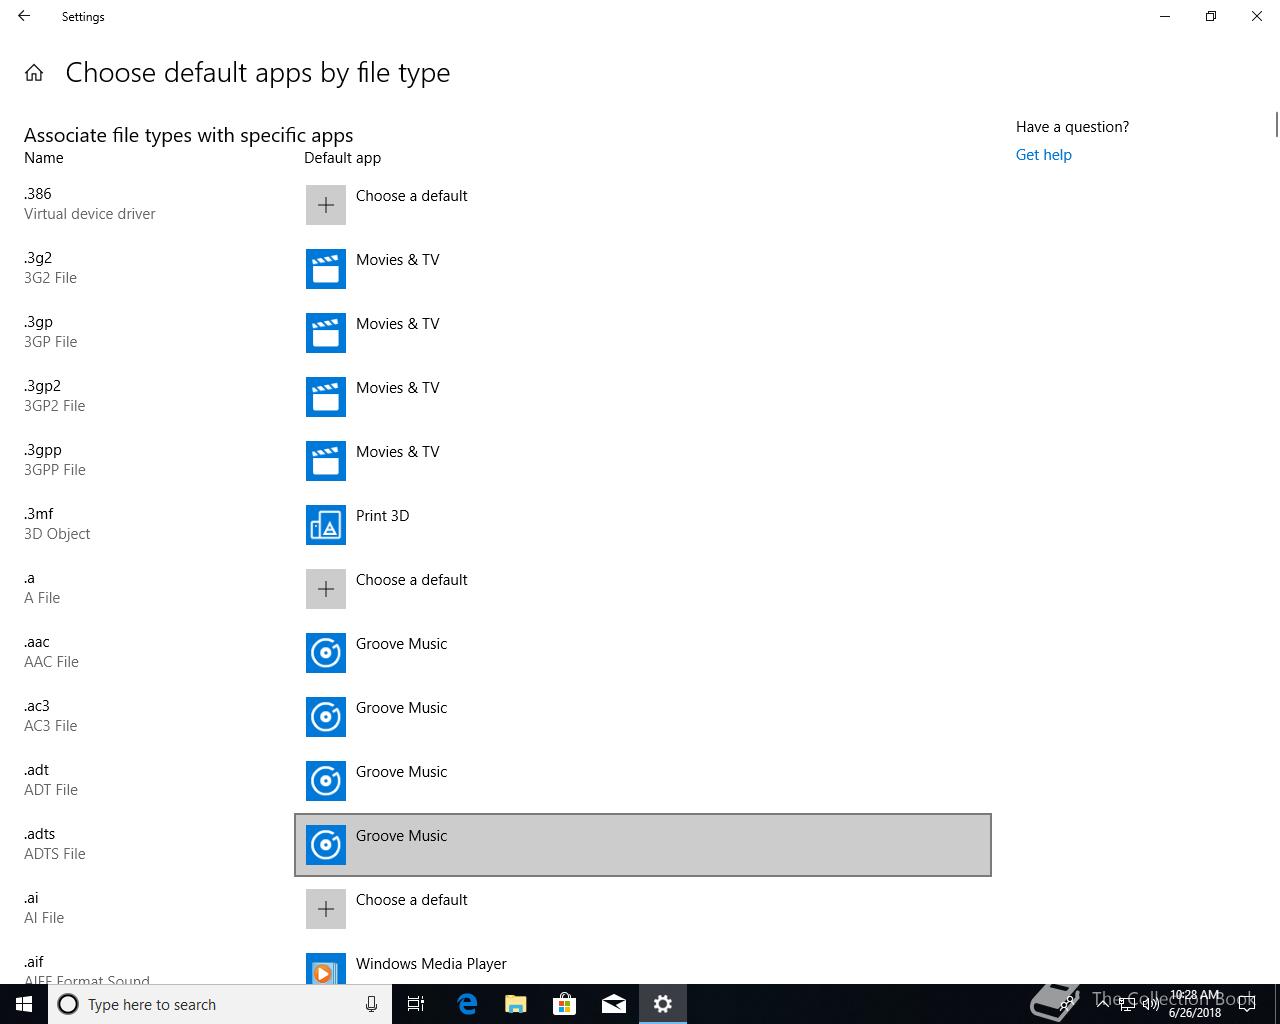Image resolution: width=1280 pixels, height=1024 pixels.
Task: Launch Microsoft Edge from taskbar
Action: click(x=467, y=1004)
